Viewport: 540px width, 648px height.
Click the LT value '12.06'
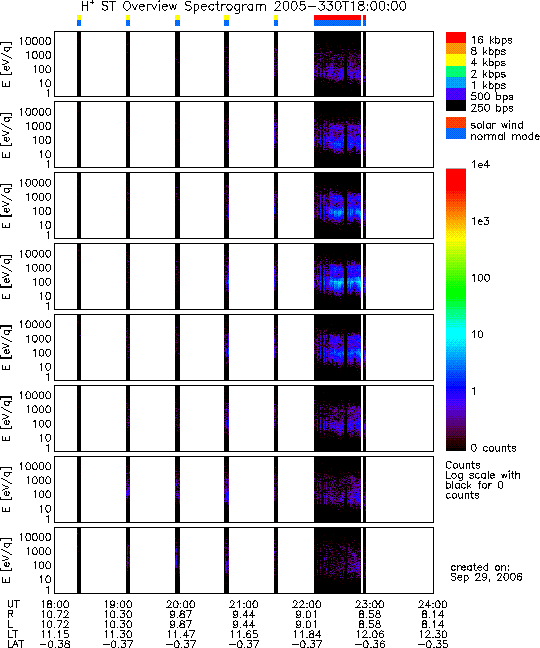(x=370, y=634)
